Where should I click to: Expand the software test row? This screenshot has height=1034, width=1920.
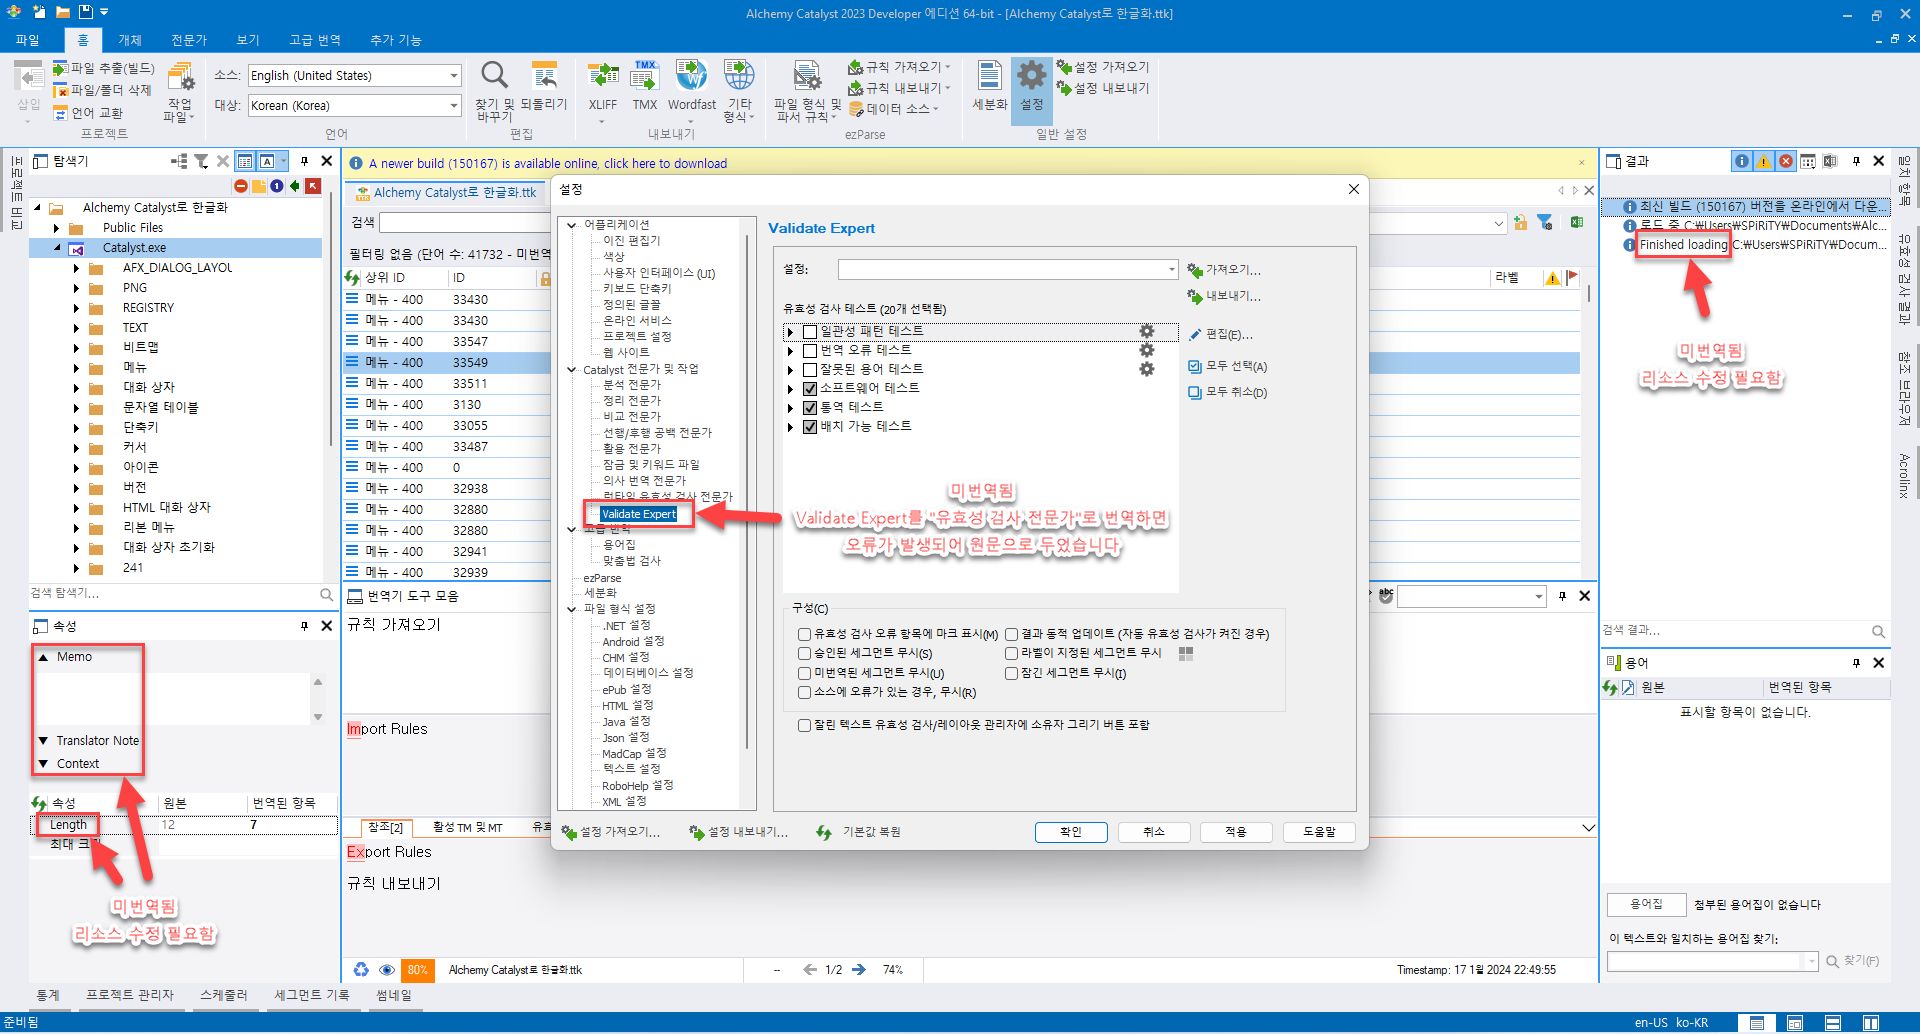[x=790, y=389]
